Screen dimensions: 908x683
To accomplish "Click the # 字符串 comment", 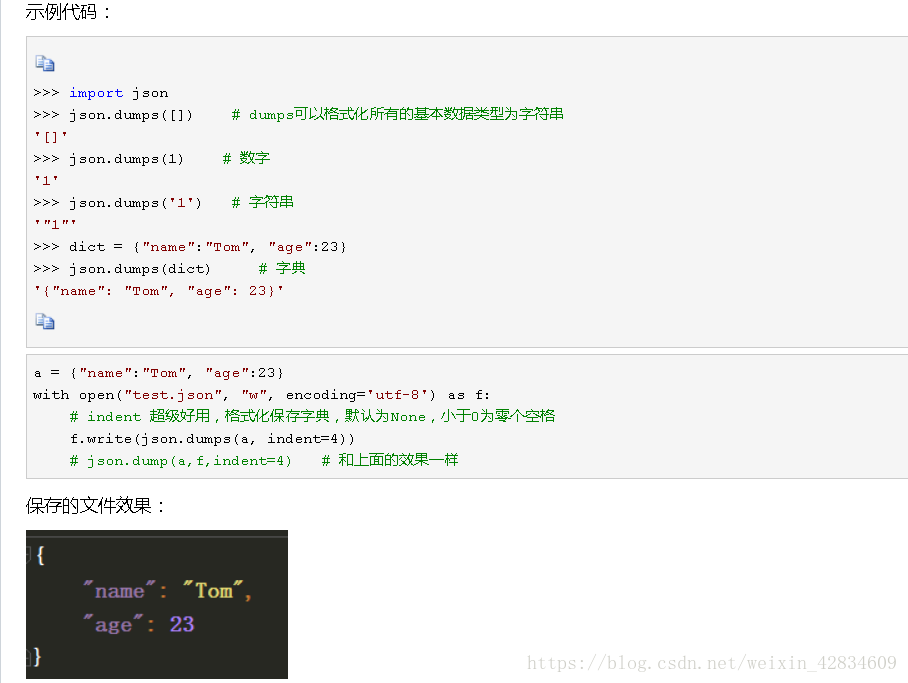I will pyautogui.click(x=263, y=202).
